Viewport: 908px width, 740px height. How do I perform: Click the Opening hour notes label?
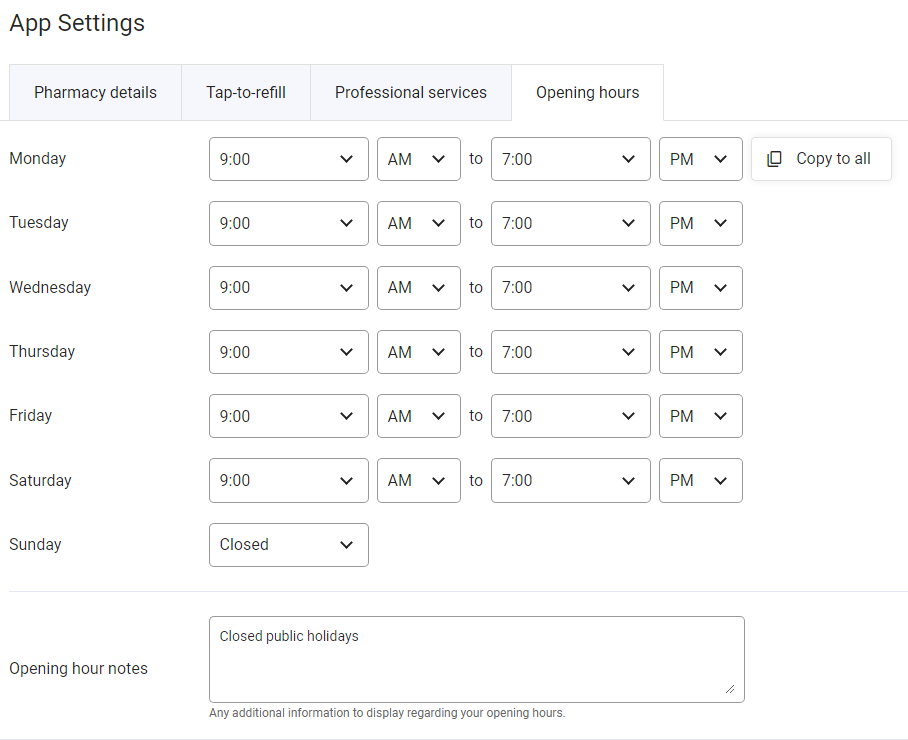[x=79, y=669]
